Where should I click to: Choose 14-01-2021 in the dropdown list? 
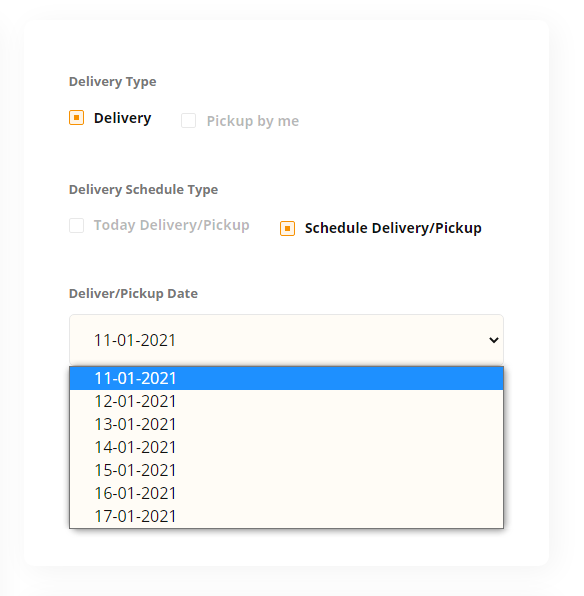[x=286, y=447]
